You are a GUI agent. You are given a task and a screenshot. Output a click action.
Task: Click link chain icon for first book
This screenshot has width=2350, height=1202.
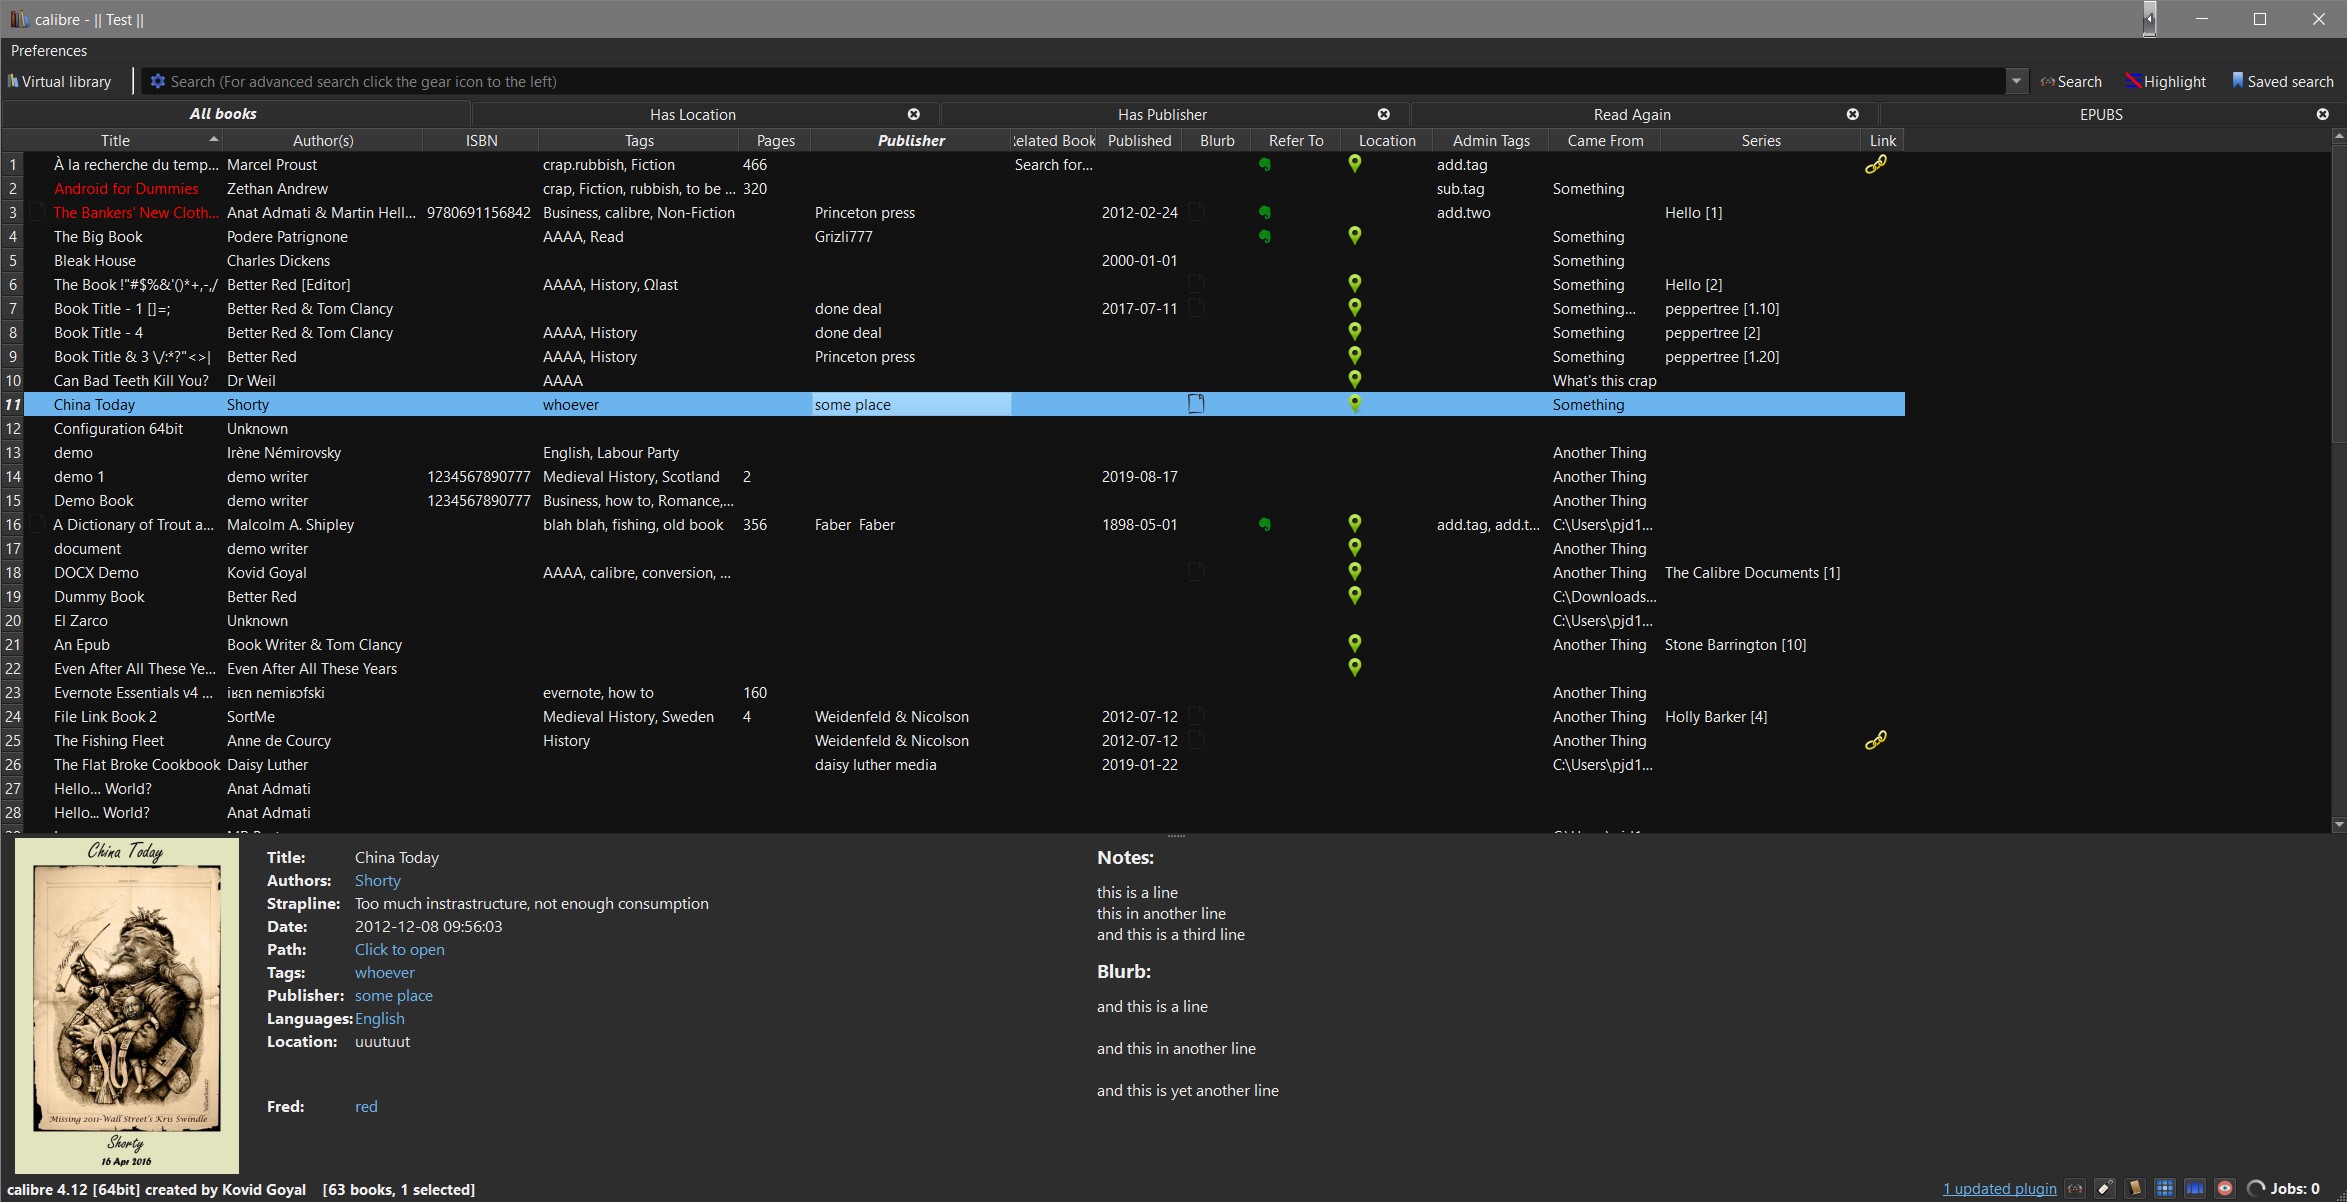[x=1876, y=165]
